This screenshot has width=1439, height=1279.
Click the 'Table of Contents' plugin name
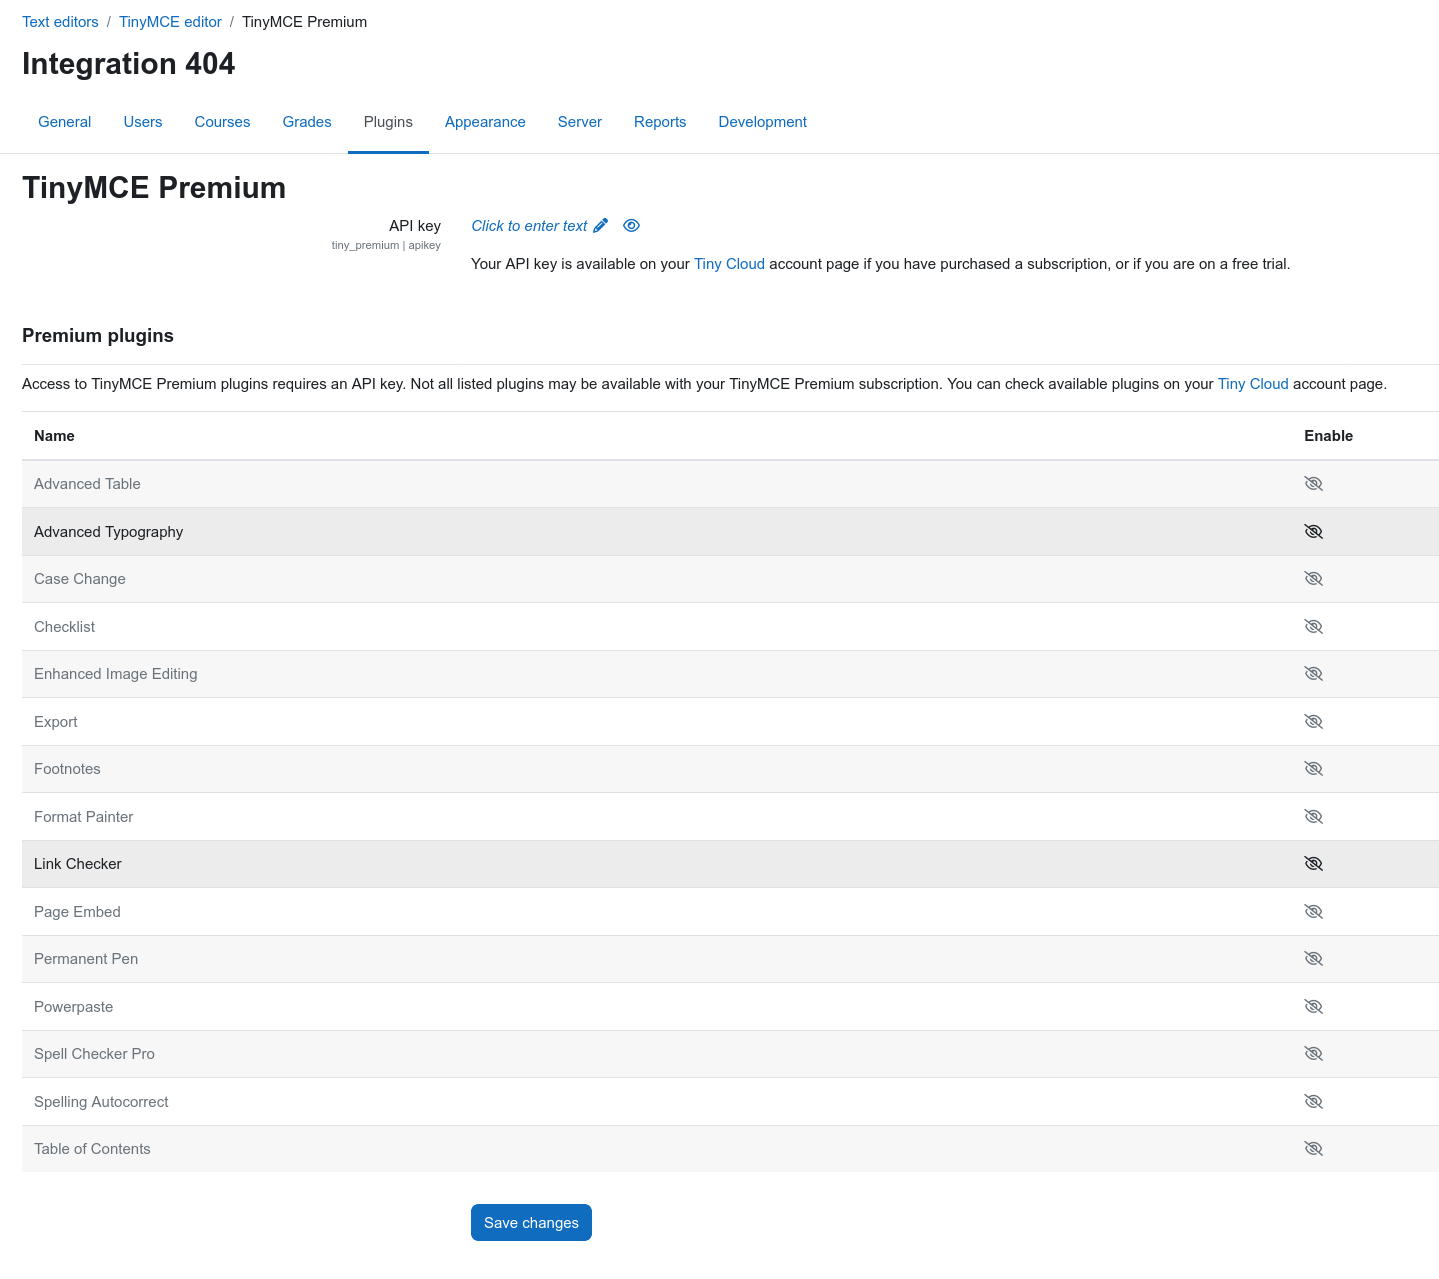click(92, 1149)
